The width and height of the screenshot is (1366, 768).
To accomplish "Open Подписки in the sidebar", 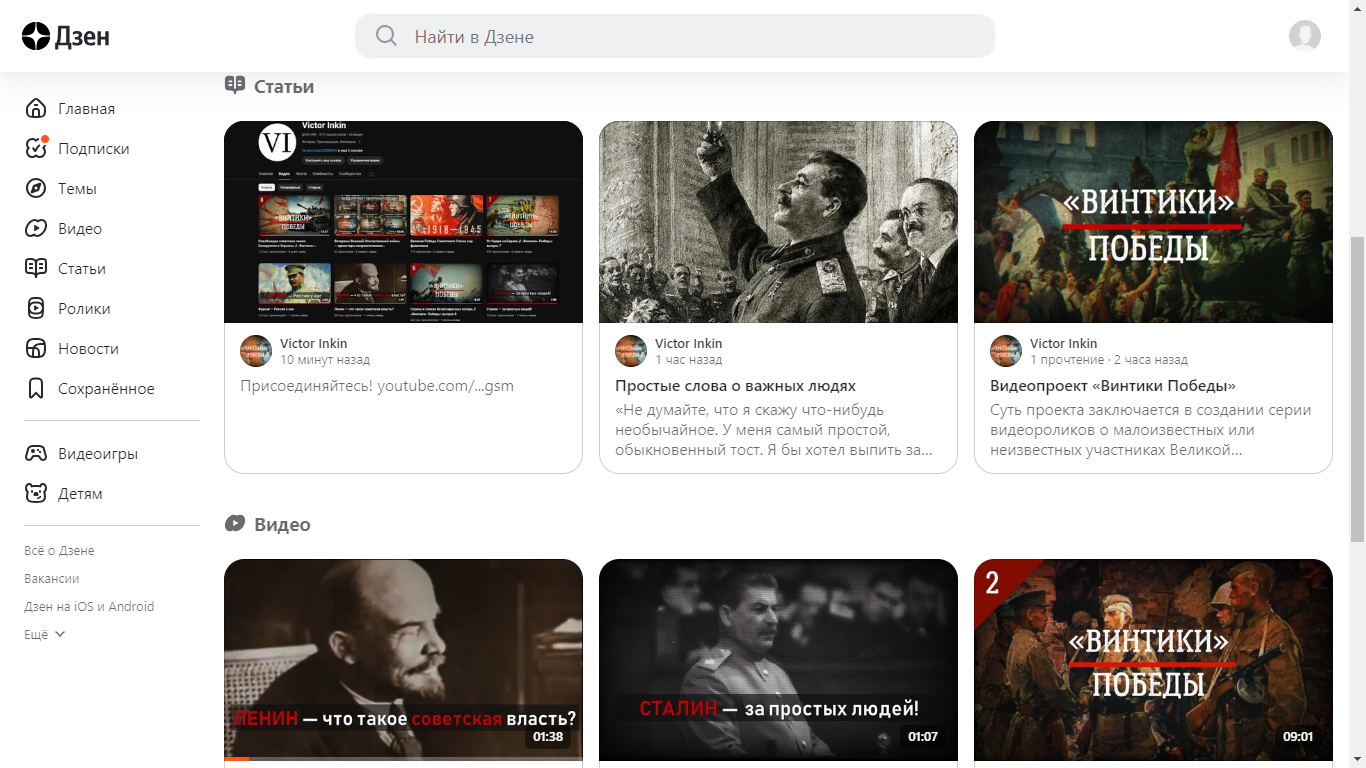I will [x=94, y=149].
